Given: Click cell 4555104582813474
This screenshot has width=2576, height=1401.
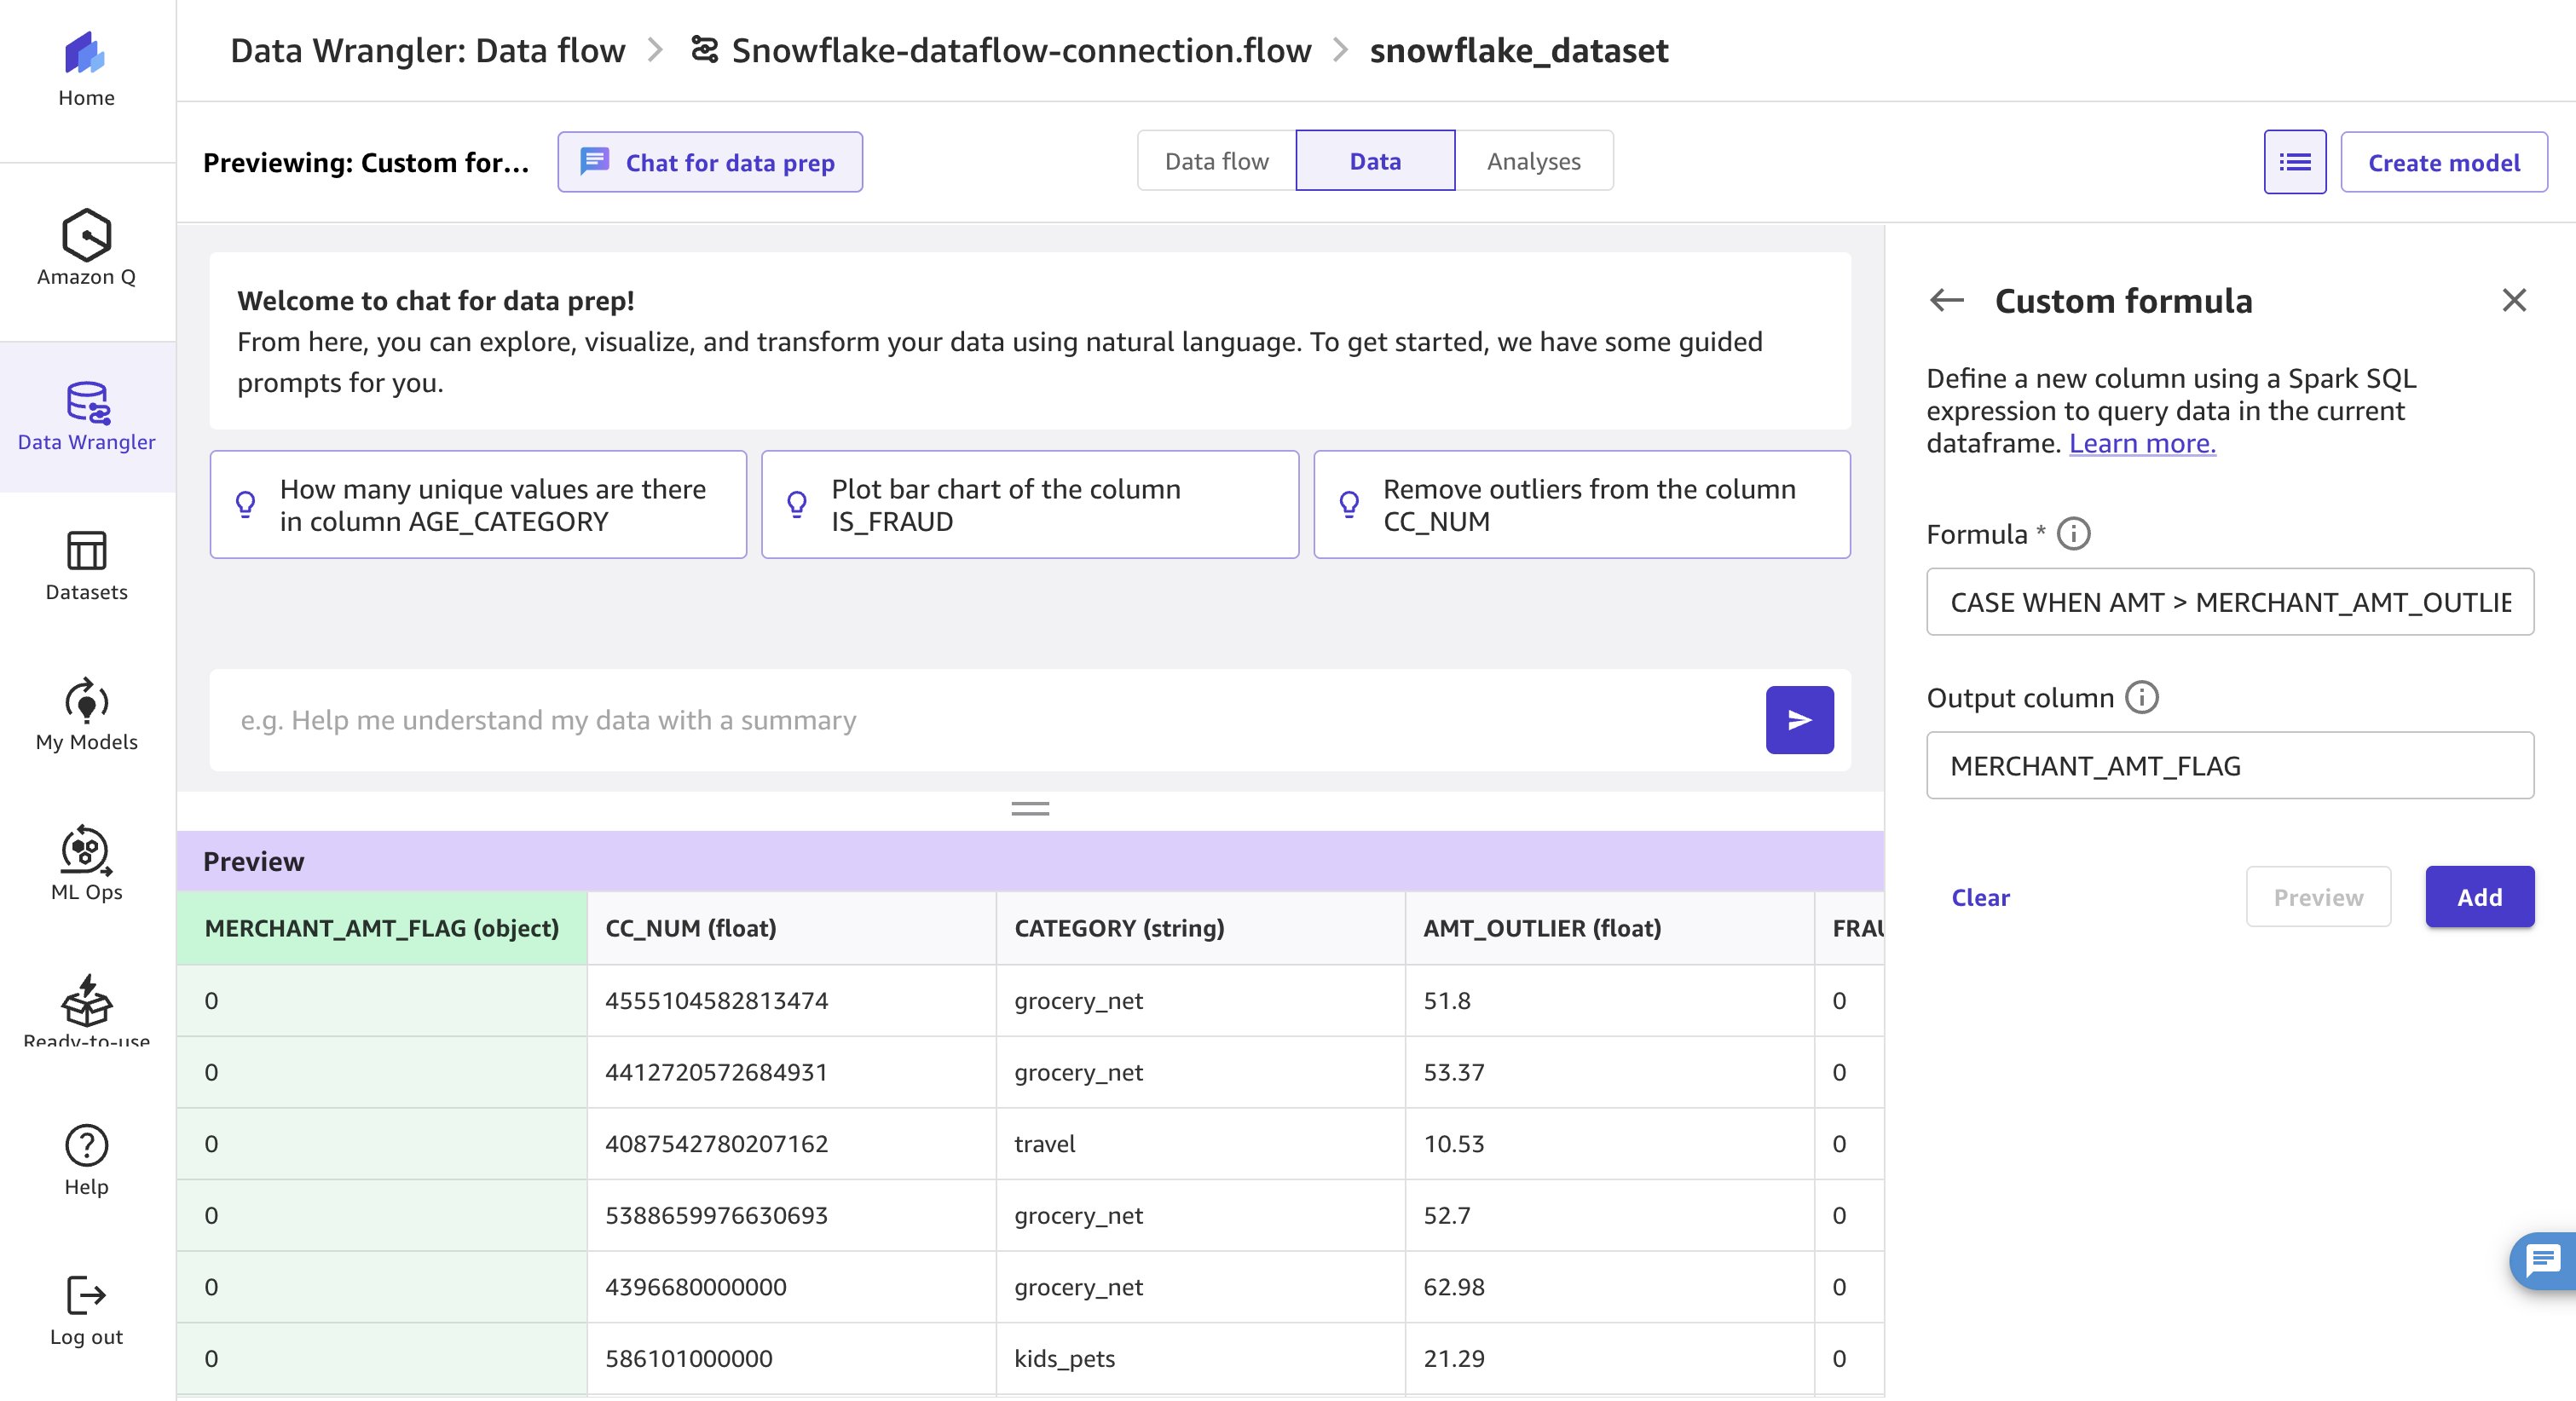Looking at the screenshot, I should [x=791, y=1000].
